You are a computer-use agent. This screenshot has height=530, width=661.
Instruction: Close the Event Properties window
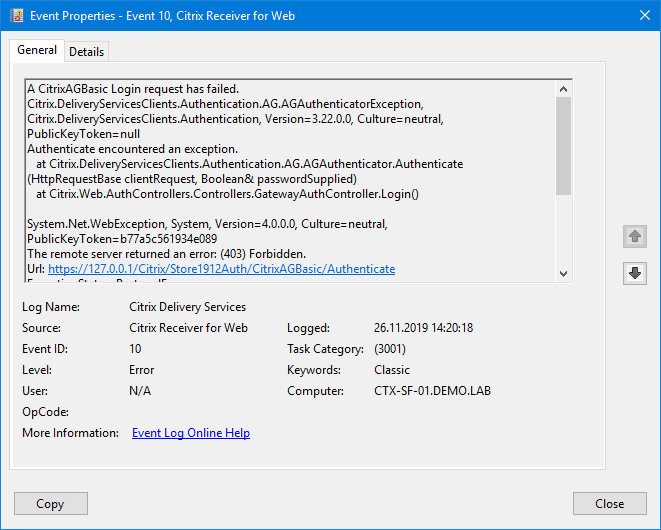pos(645,15)
